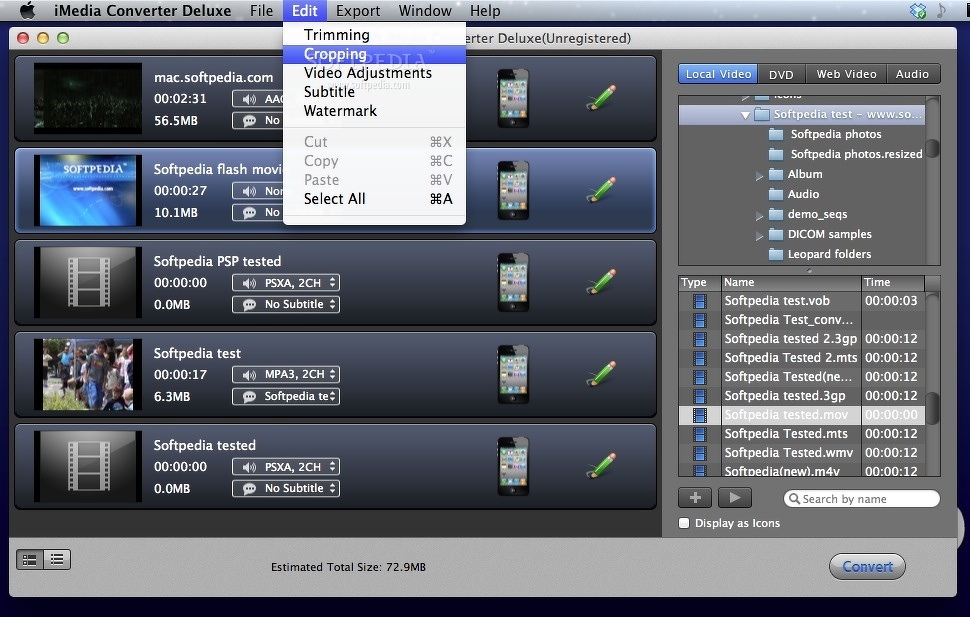The width and height of the screenshot is (970, 617).
Task: Click the Audio folder icon in the tree
Action: tap(776, 194)
